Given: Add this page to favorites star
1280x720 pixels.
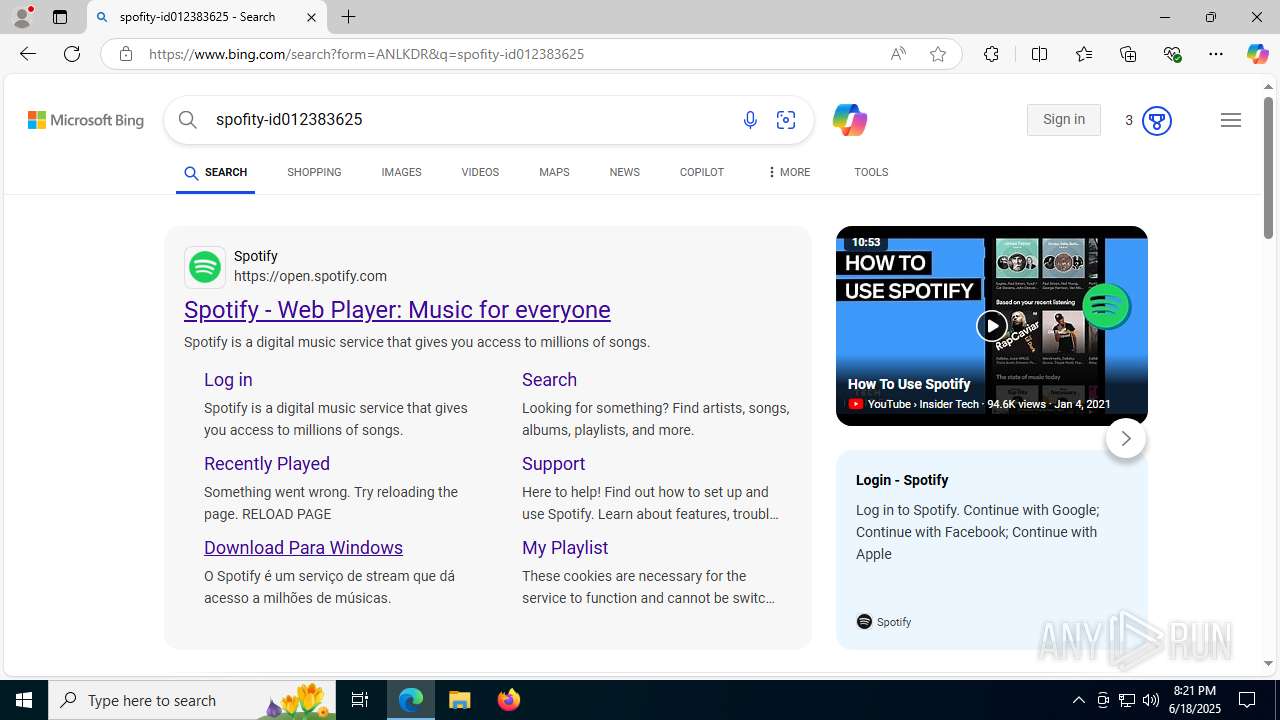Looking at the screenshot, I should [938, 54].
